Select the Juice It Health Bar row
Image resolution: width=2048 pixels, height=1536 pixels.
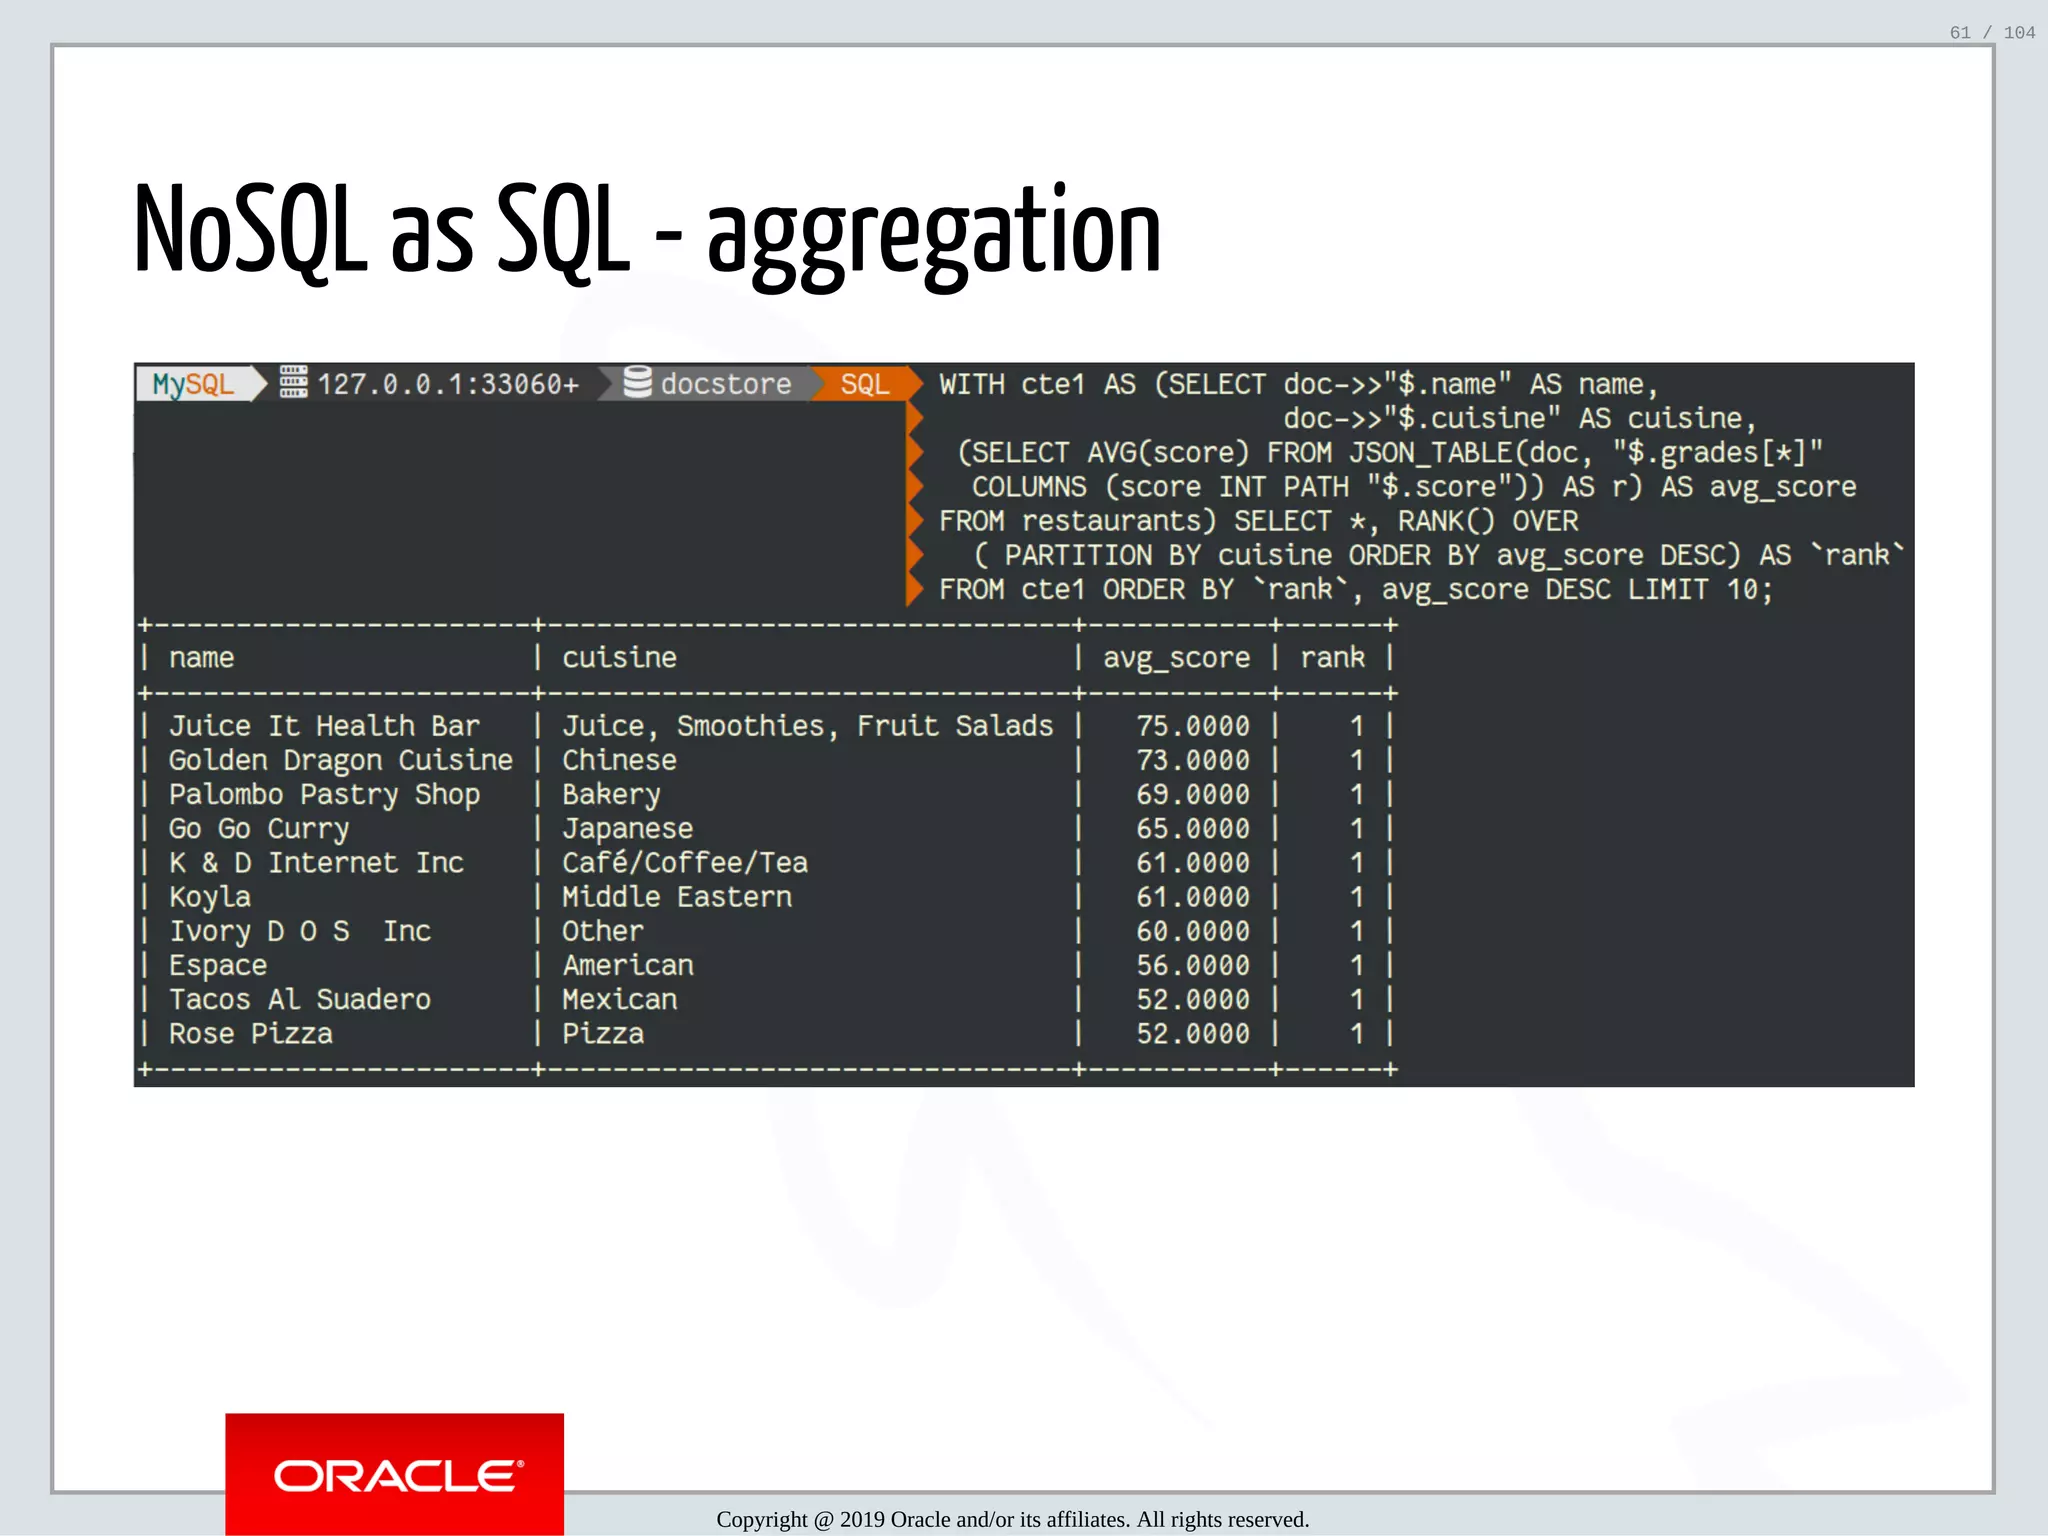pos(324,726)
